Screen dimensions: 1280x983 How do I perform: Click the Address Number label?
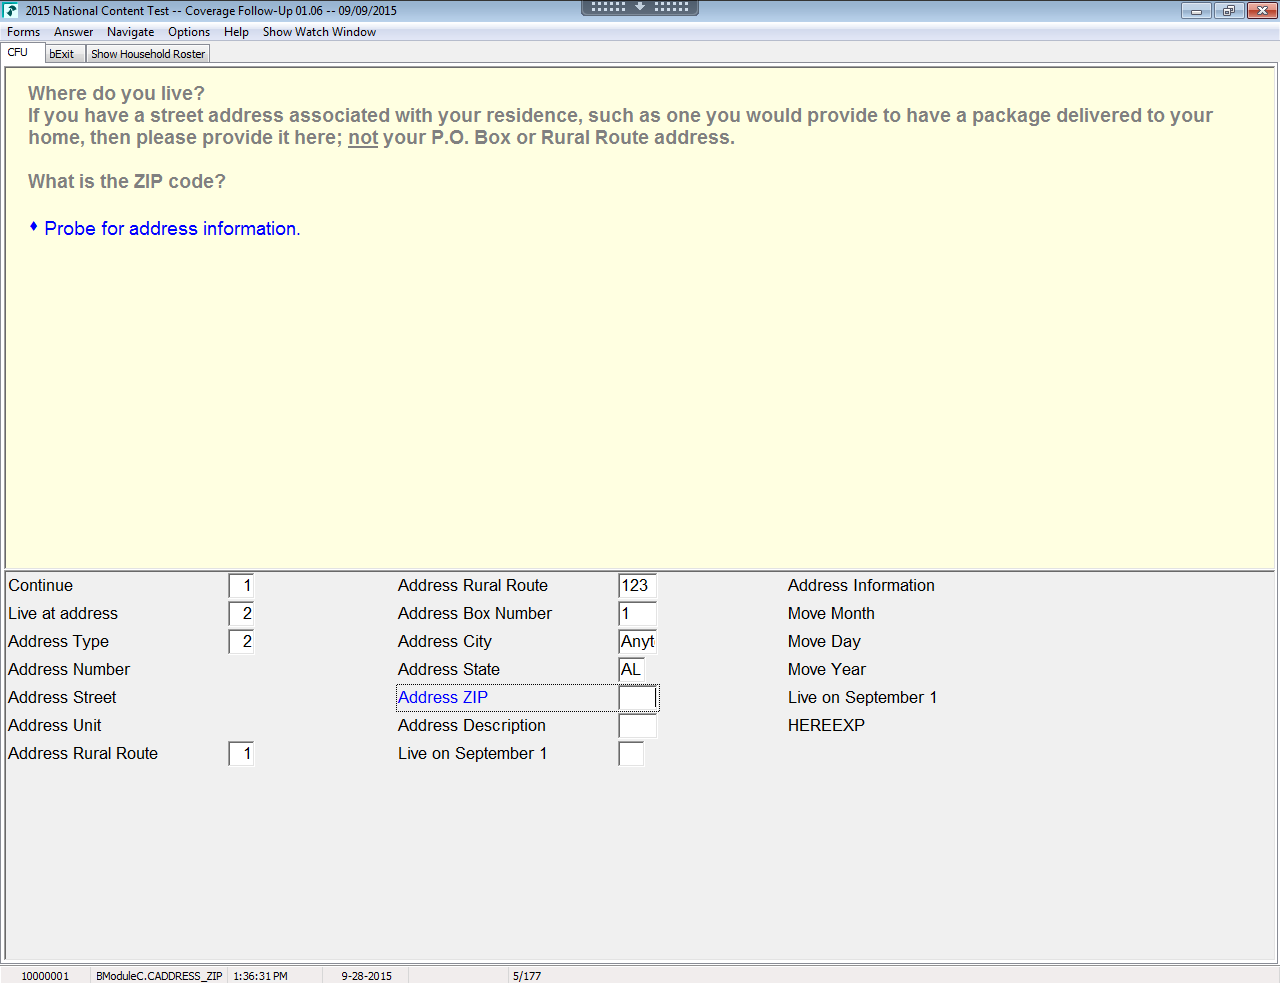[x=69, y=670]
